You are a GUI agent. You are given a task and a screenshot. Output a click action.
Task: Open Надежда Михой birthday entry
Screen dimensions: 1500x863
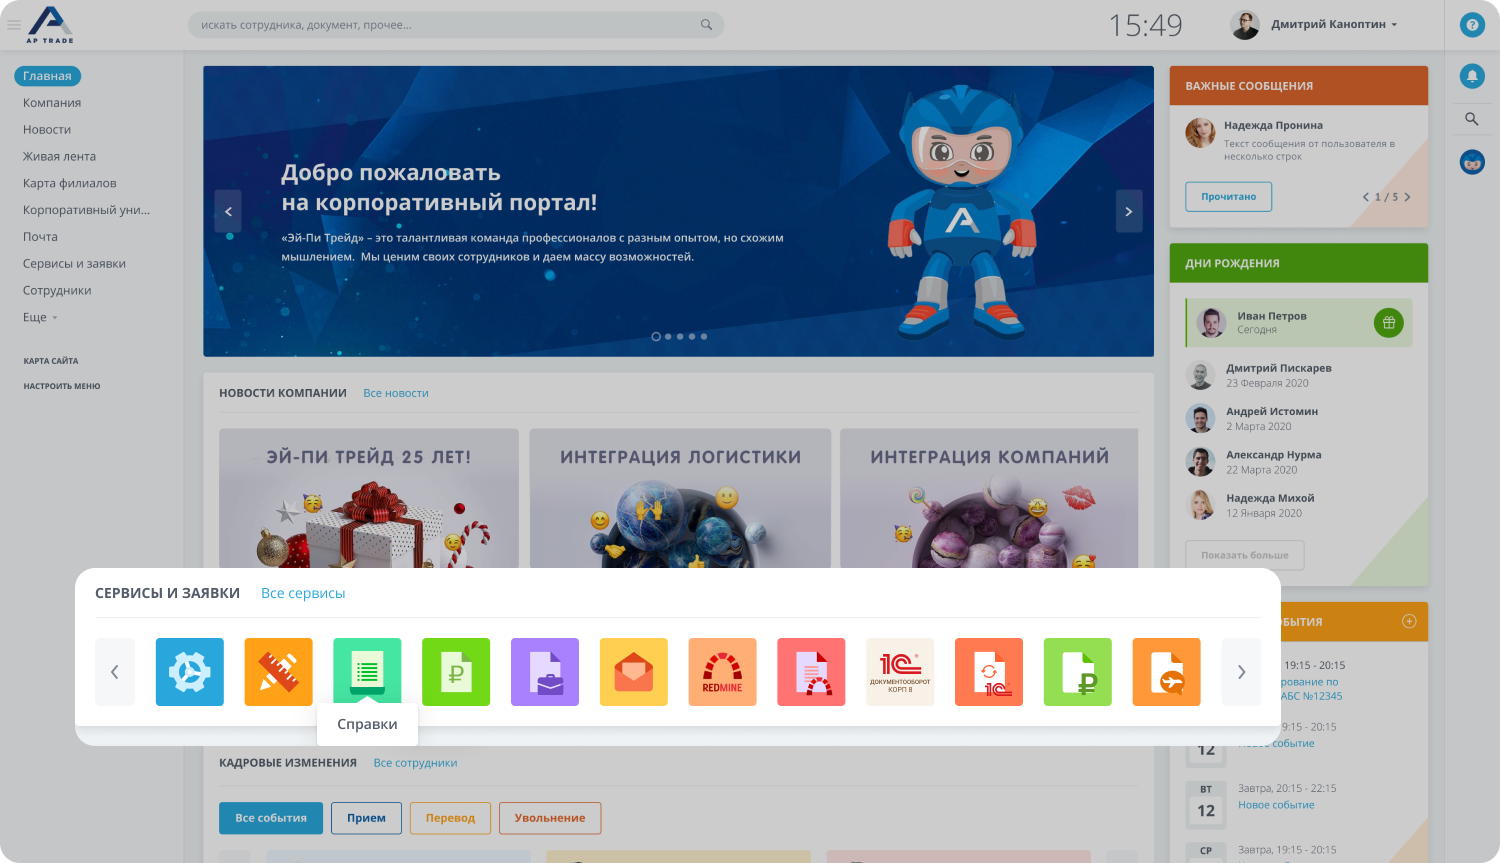(x=1299, y=505)
